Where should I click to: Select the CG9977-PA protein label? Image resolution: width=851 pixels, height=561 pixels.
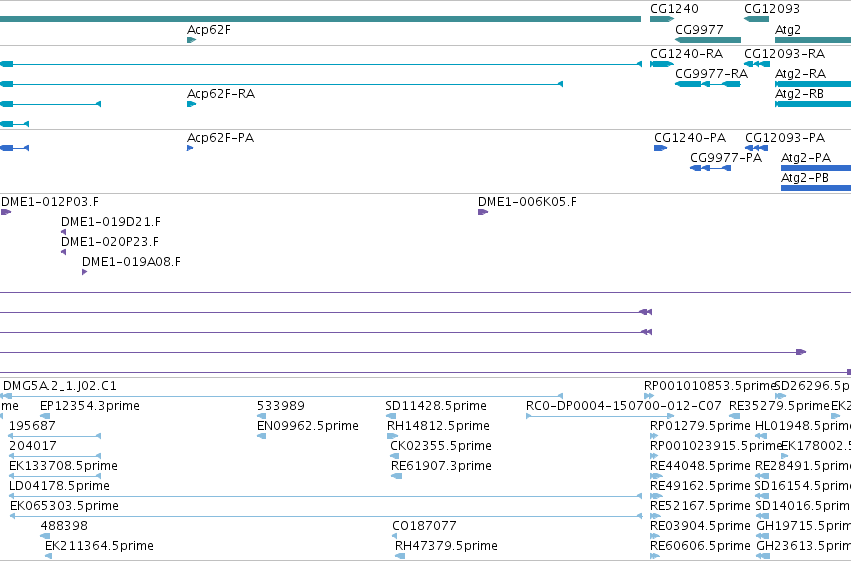(x=726, y=158)
